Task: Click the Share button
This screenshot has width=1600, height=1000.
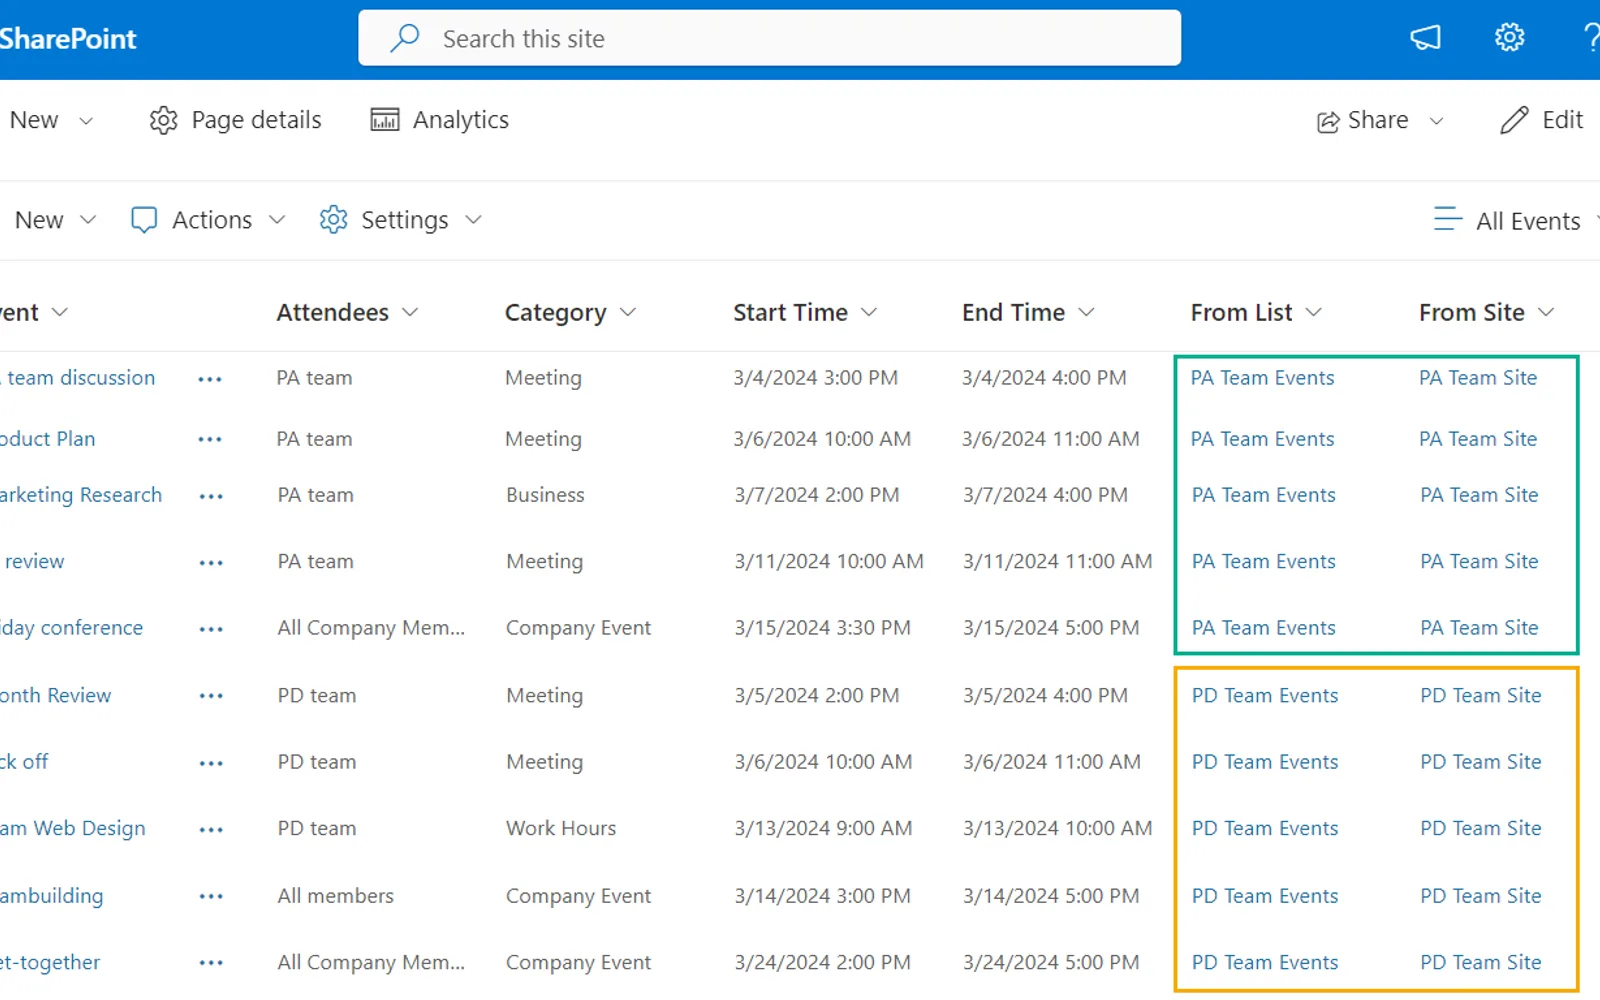Action: click(x=1362, y=121)
